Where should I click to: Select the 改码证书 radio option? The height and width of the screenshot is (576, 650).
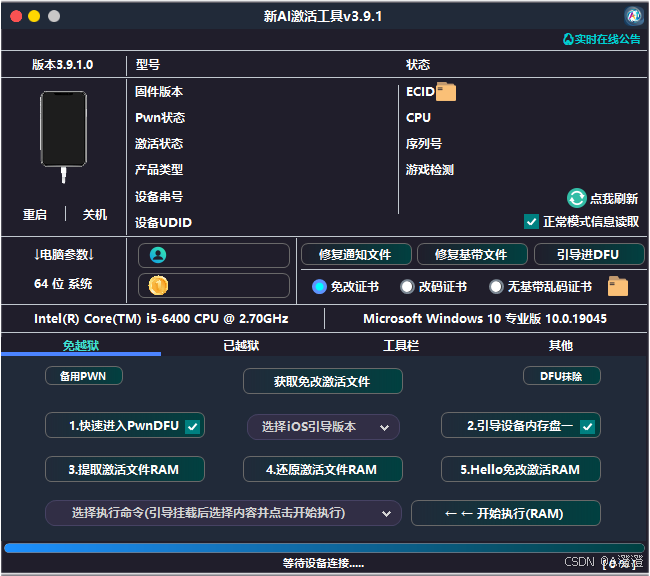point(407,287)
